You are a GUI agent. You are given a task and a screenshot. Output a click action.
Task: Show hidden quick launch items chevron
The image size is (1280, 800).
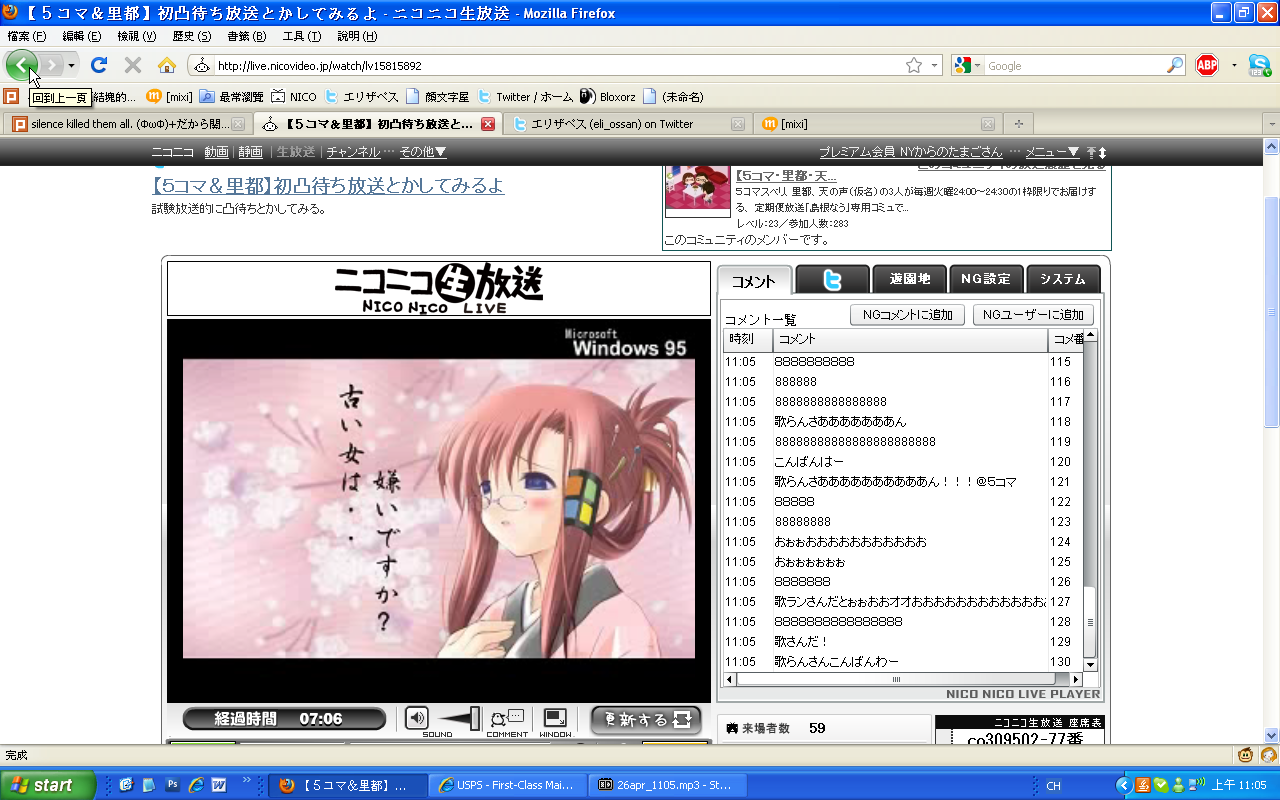pos(246,780)
